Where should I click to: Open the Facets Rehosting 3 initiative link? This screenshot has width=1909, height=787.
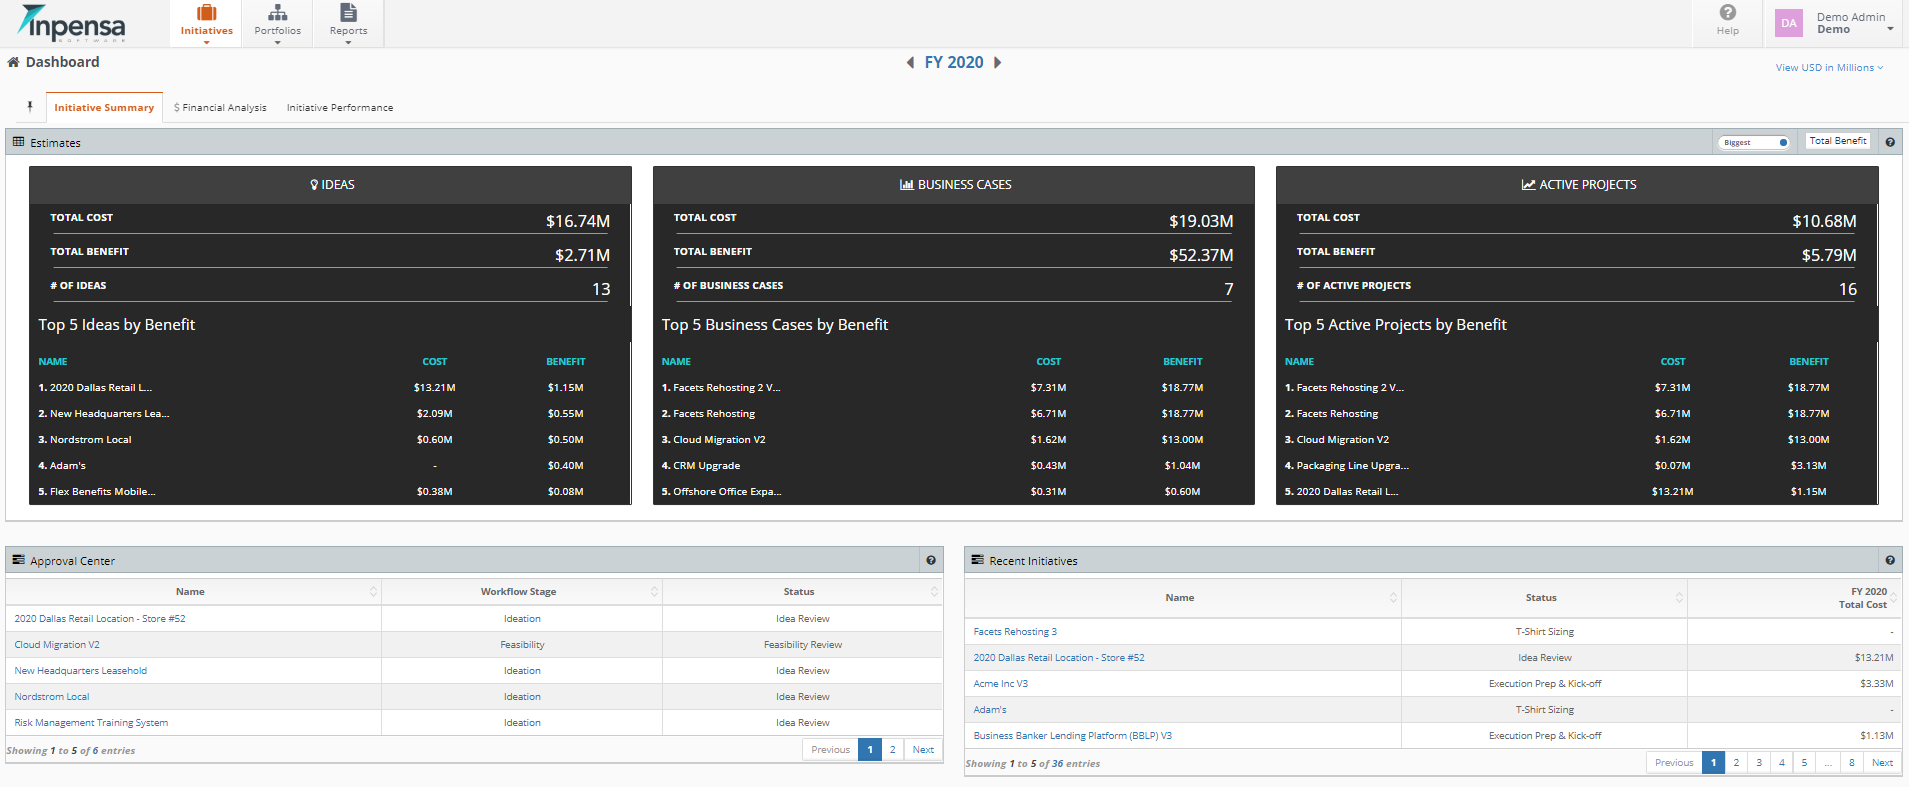(1015, 632)
